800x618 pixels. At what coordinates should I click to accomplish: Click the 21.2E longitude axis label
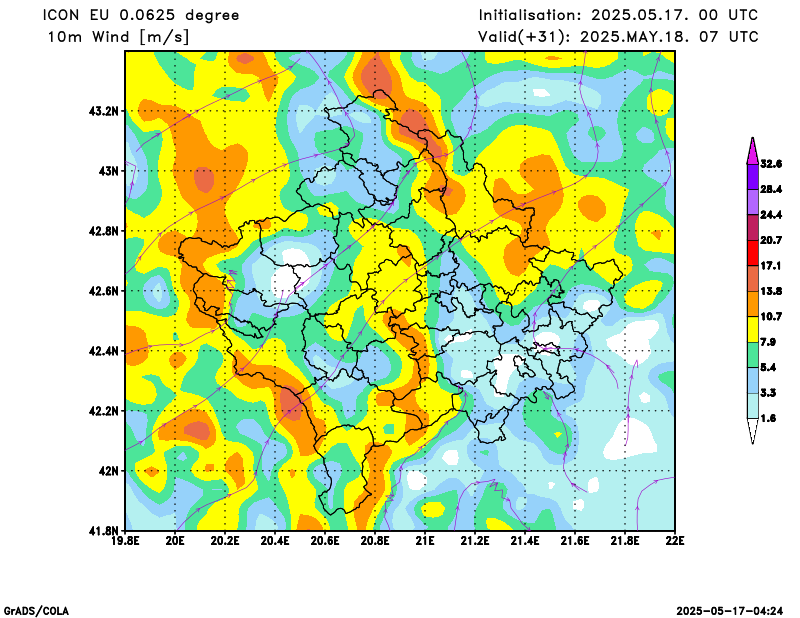[x=476, y=541]
